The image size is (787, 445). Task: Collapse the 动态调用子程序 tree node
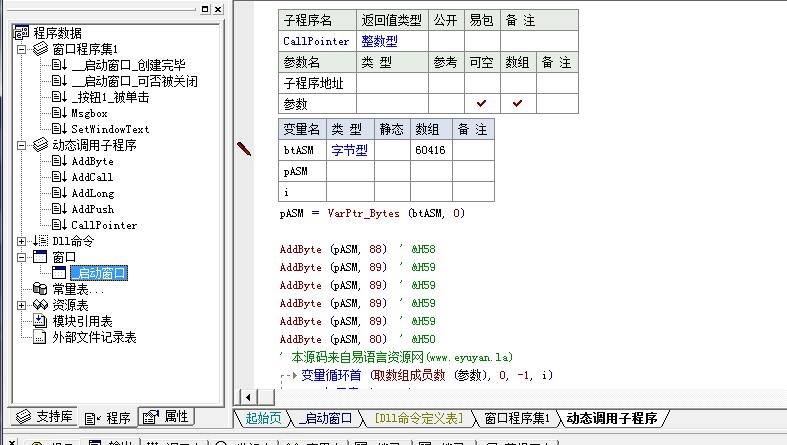coord(22,145)
